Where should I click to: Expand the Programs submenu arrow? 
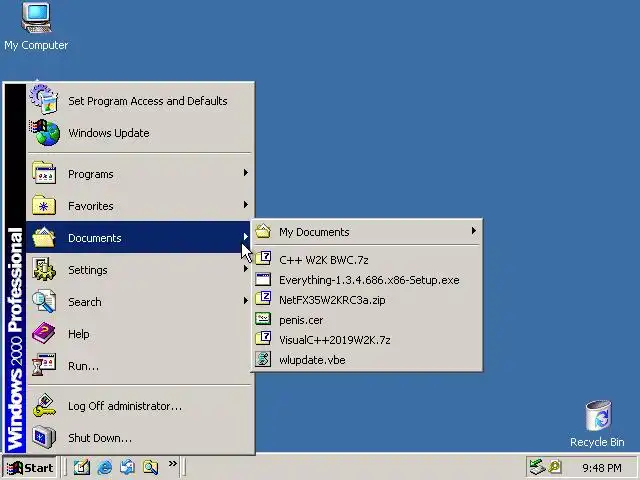point(245,173)
